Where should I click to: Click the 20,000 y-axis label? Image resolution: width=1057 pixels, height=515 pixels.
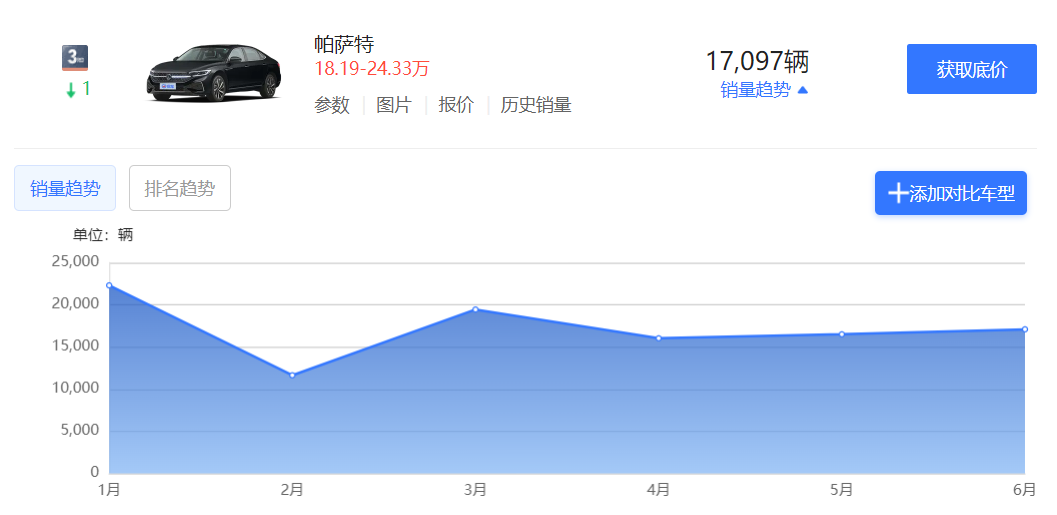coord(75,304)
